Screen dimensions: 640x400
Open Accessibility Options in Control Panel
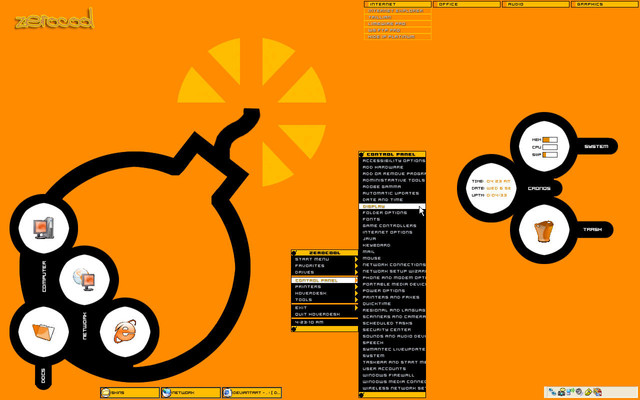[x=392, y=161]
